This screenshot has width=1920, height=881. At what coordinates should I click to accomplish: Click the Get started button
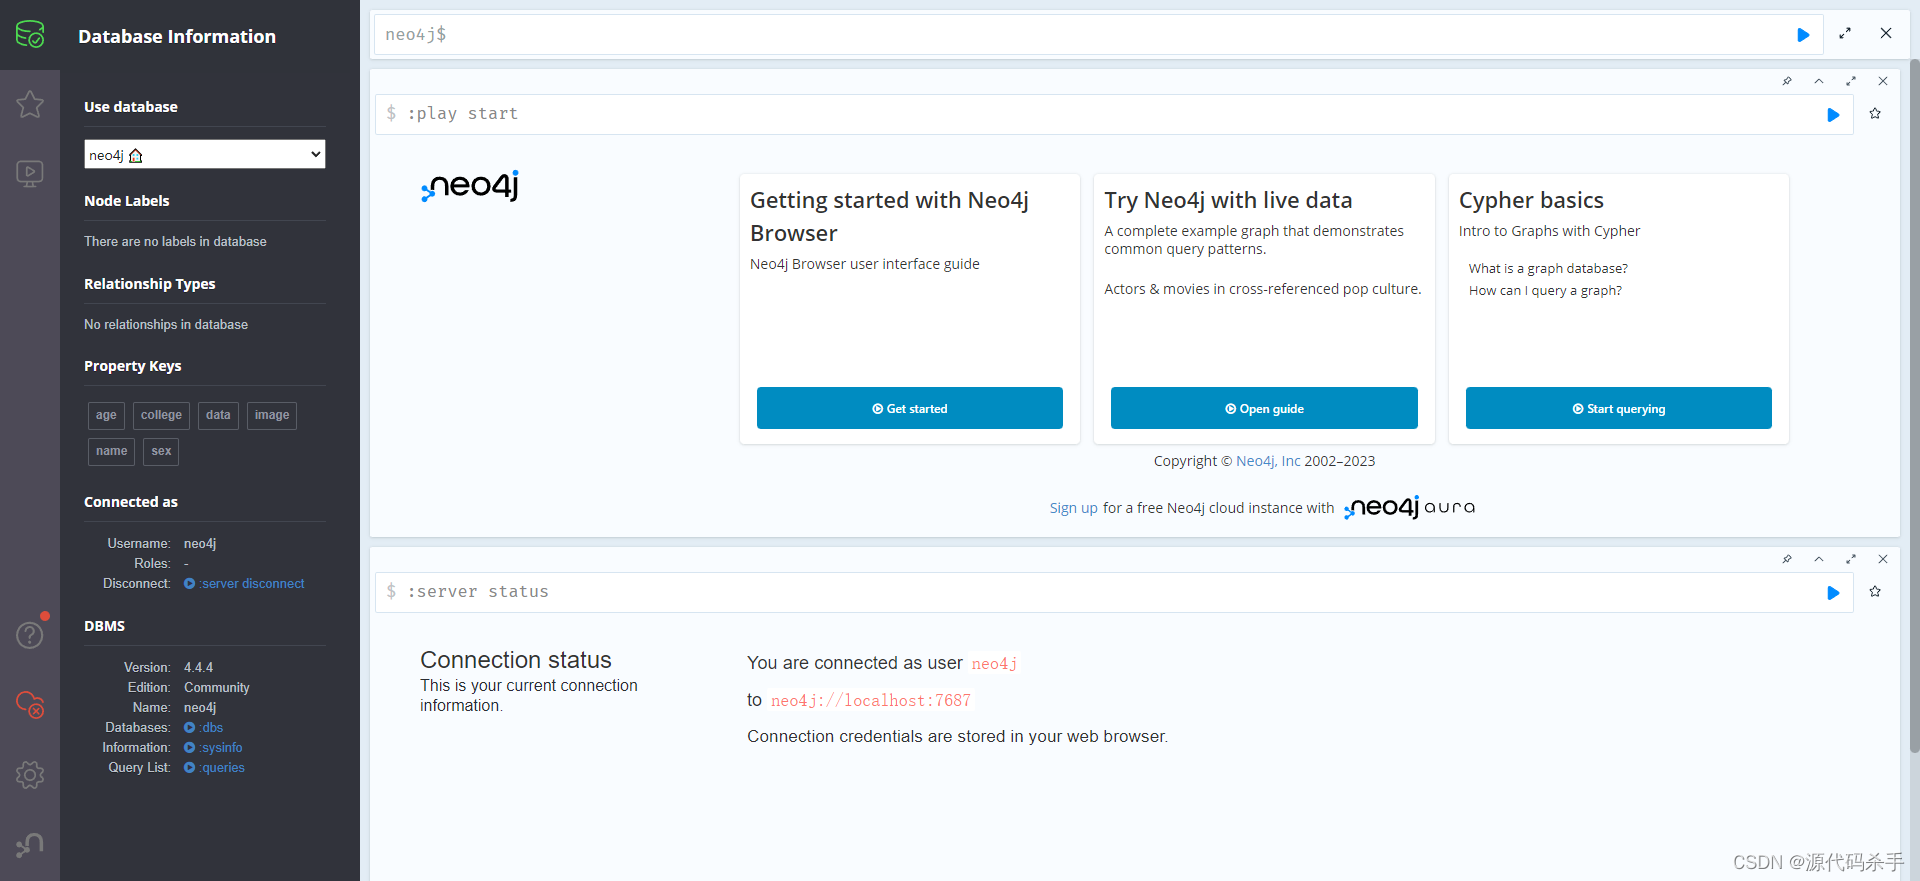click(x=910, y=408)
